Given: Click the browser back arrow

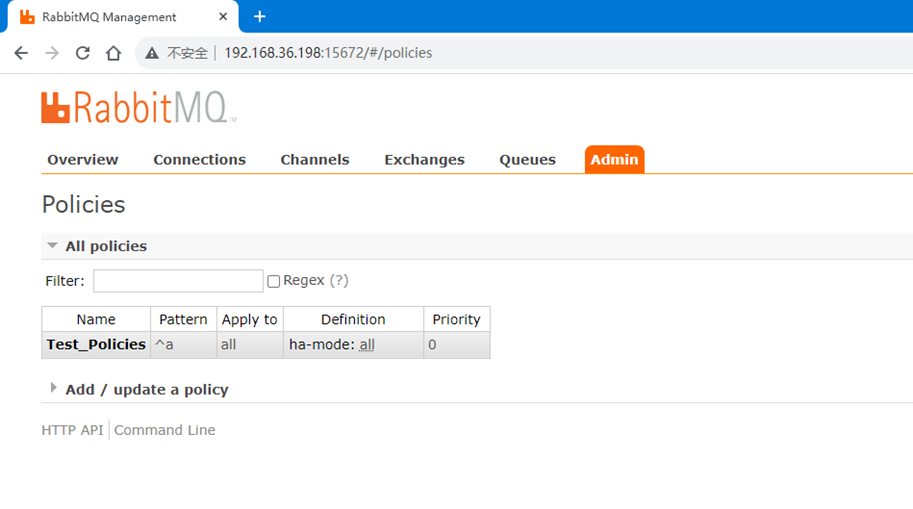Looking at the screenshot, I should (x=21, y=53).
